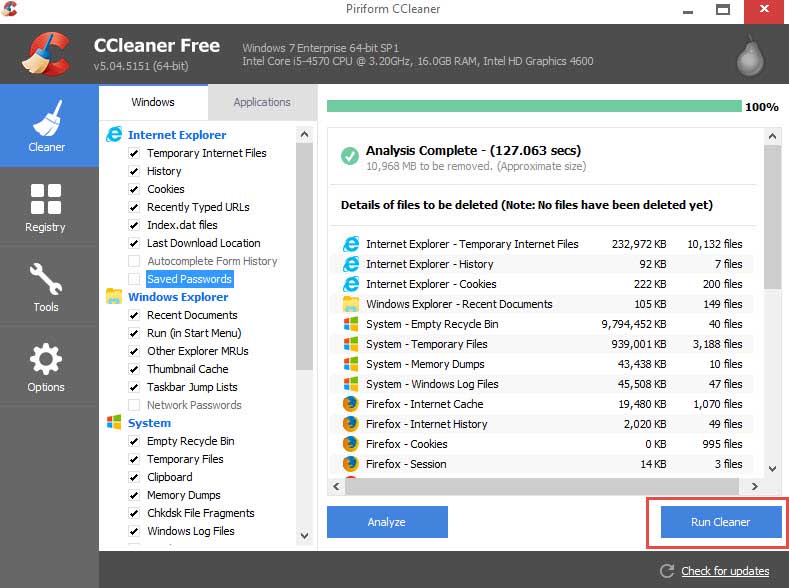
Task: Switch to the Windows tab
Action: (153, 102)
